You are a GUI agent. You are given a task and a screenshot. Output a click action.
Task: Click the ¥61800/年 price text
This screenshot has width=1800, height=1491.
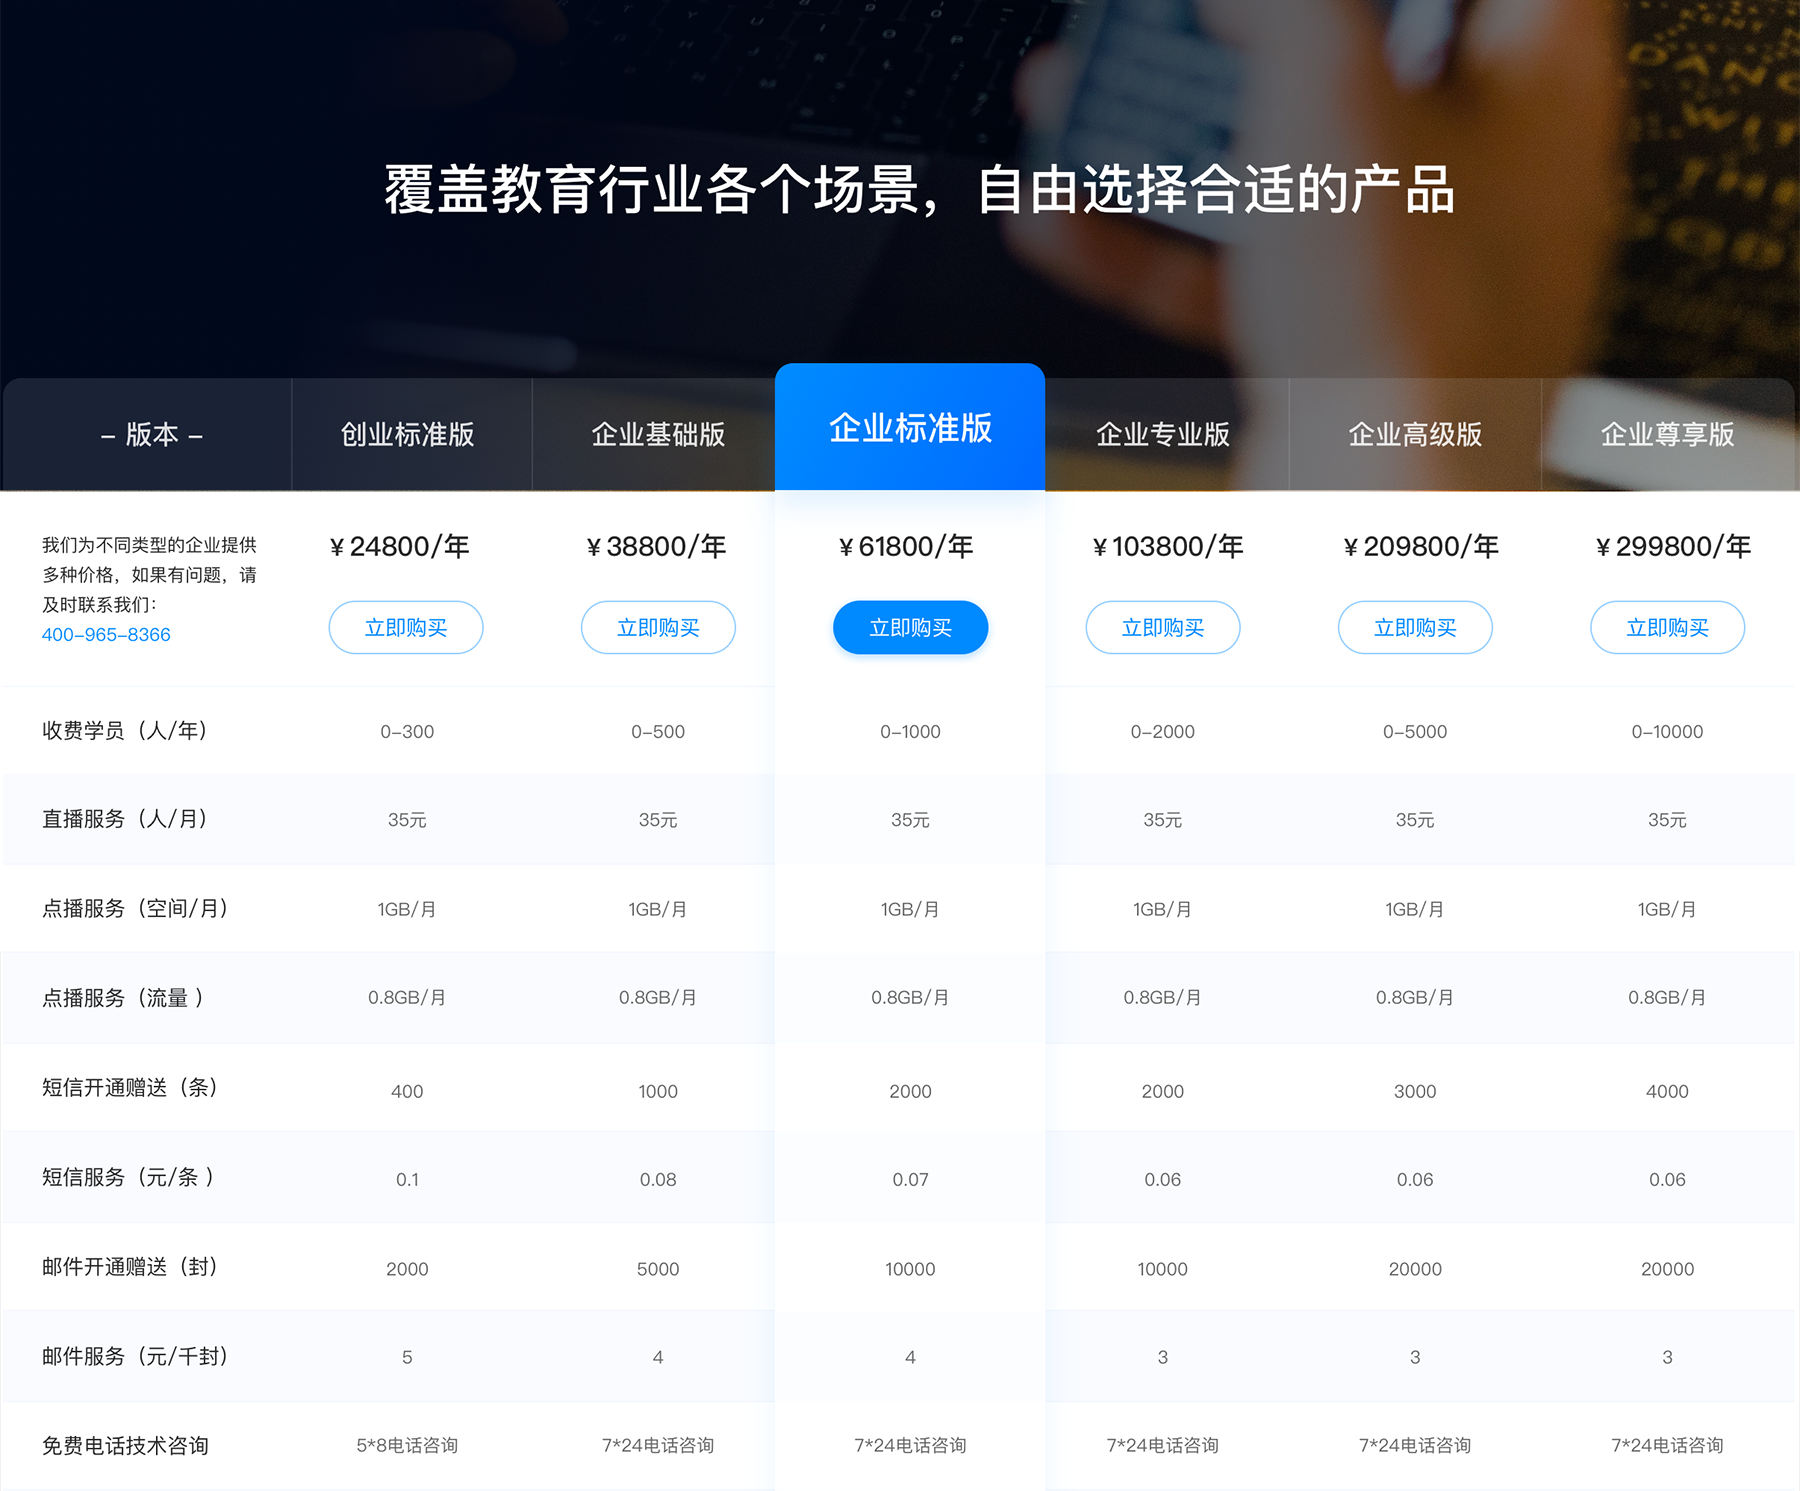coord(910,546)
